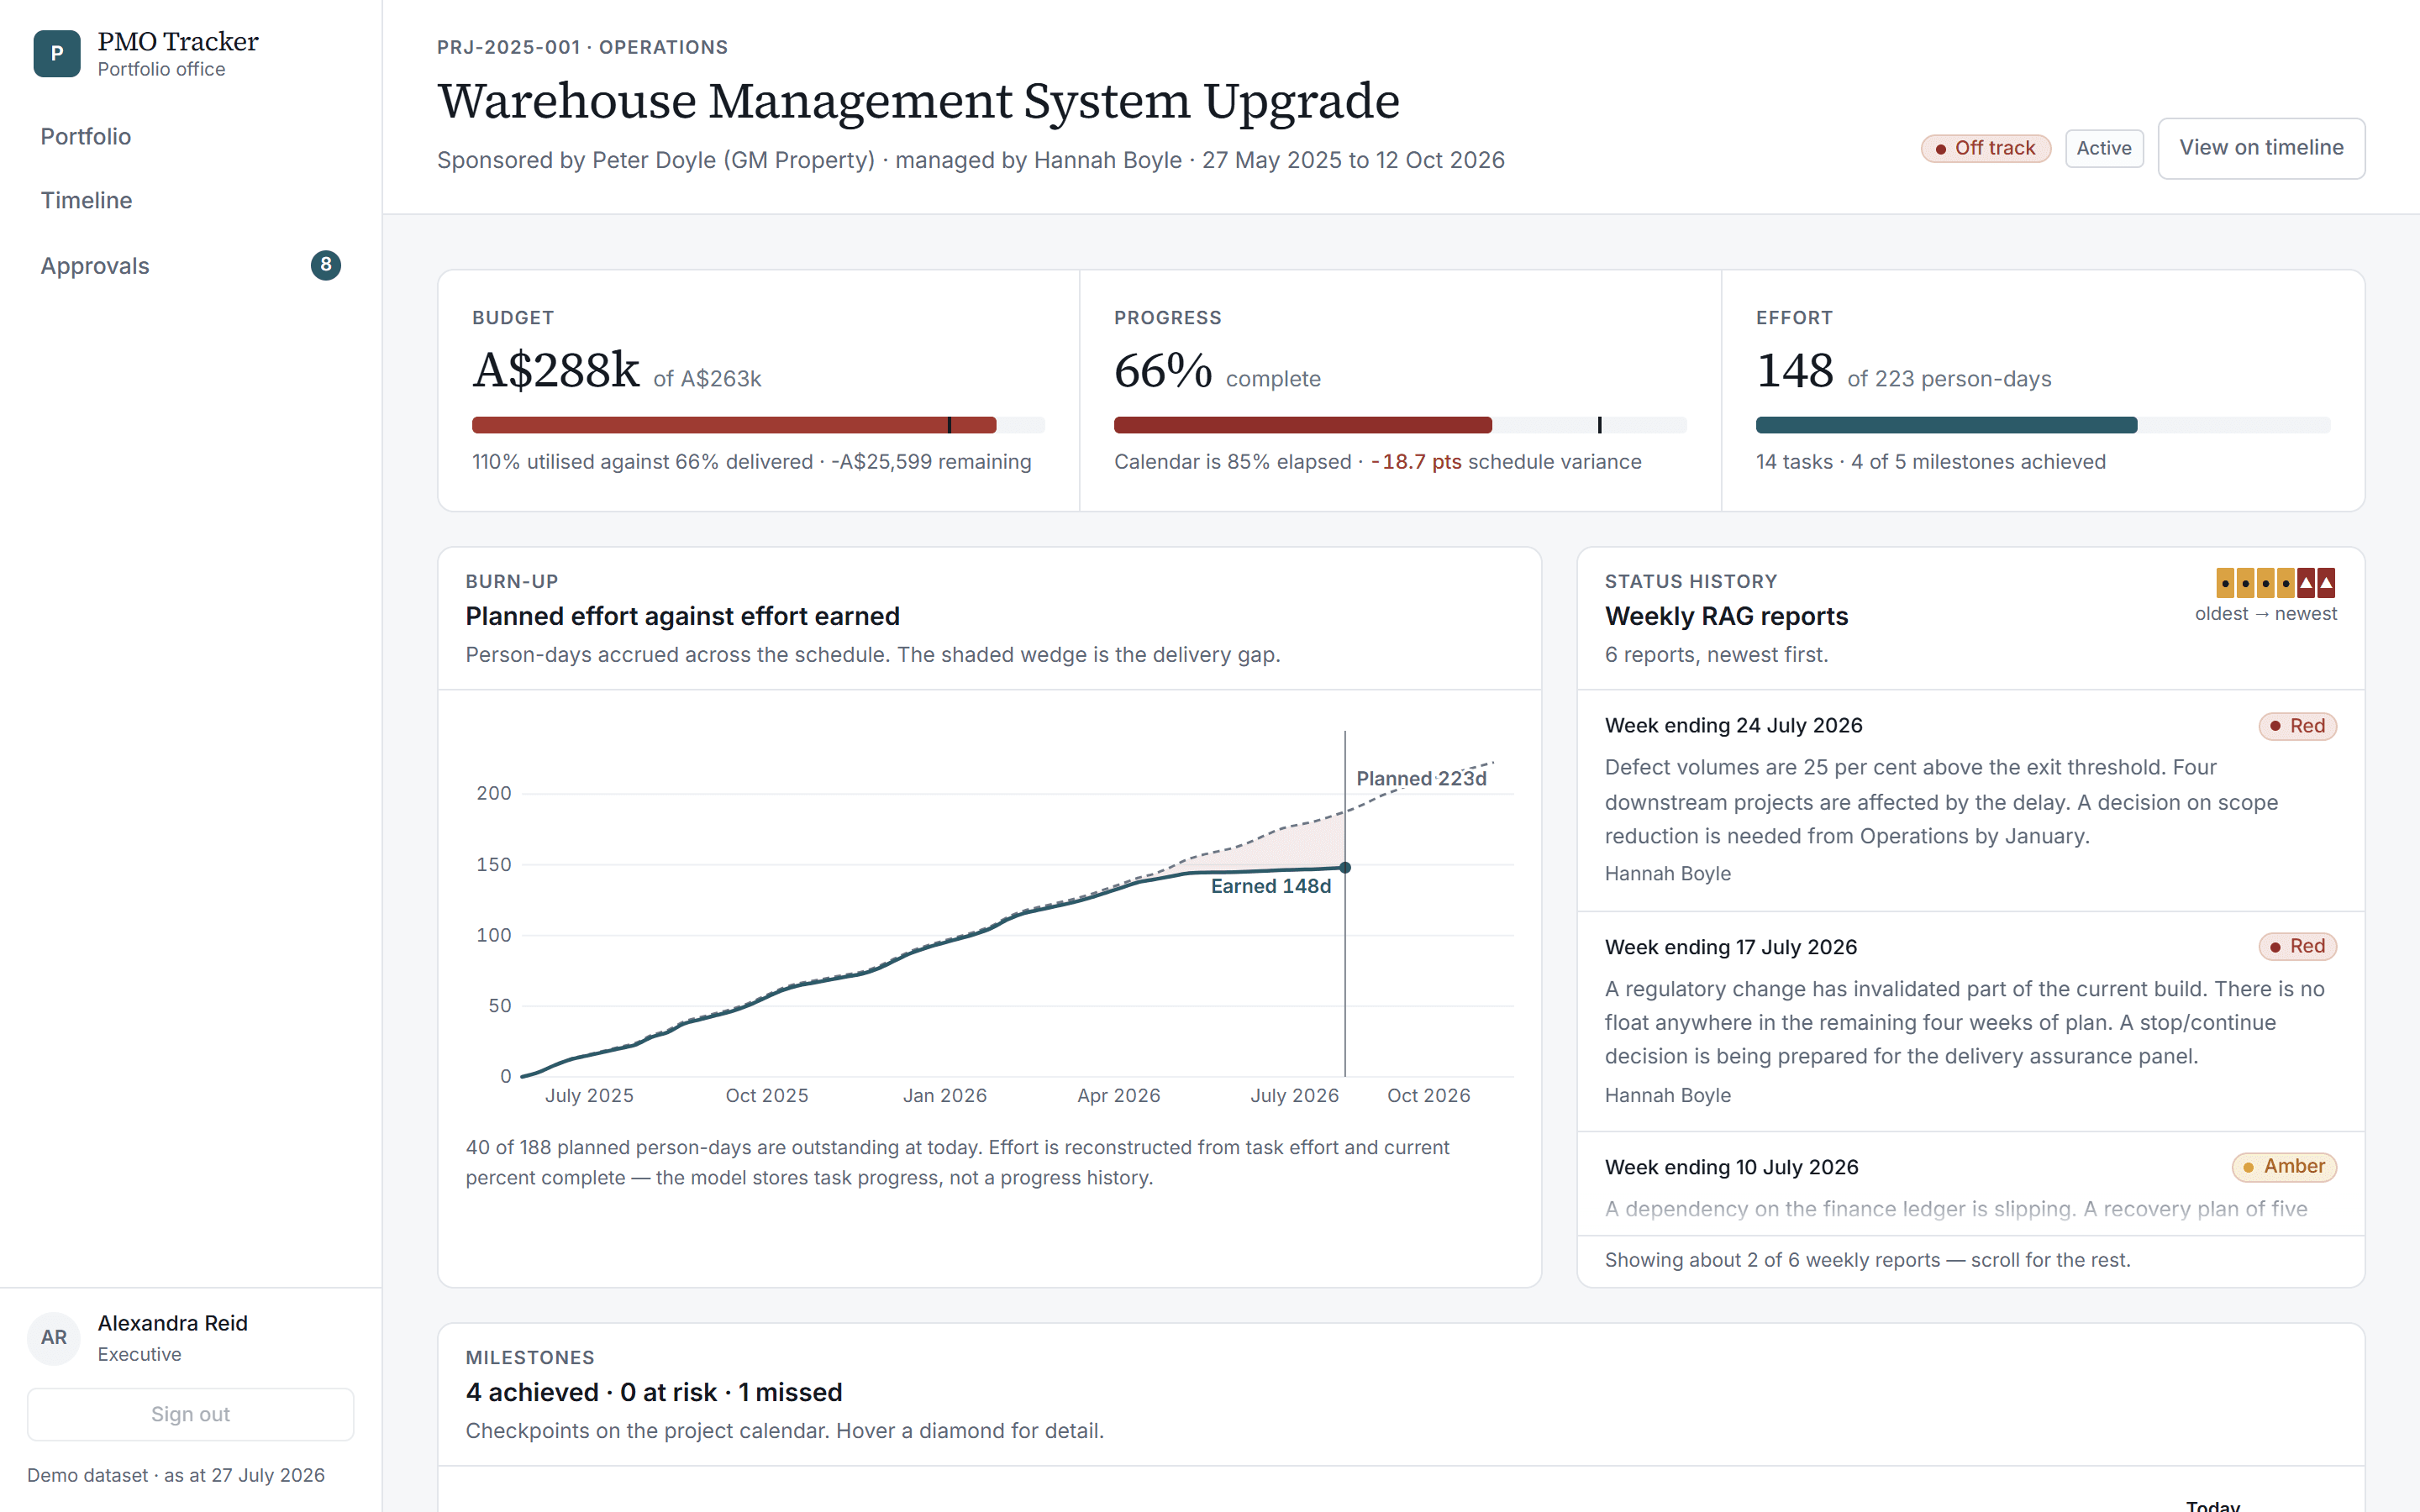Click the Week ending 10 July 2026 heading
The image size is (2420, 1512).
[x=1731, y=1167]
